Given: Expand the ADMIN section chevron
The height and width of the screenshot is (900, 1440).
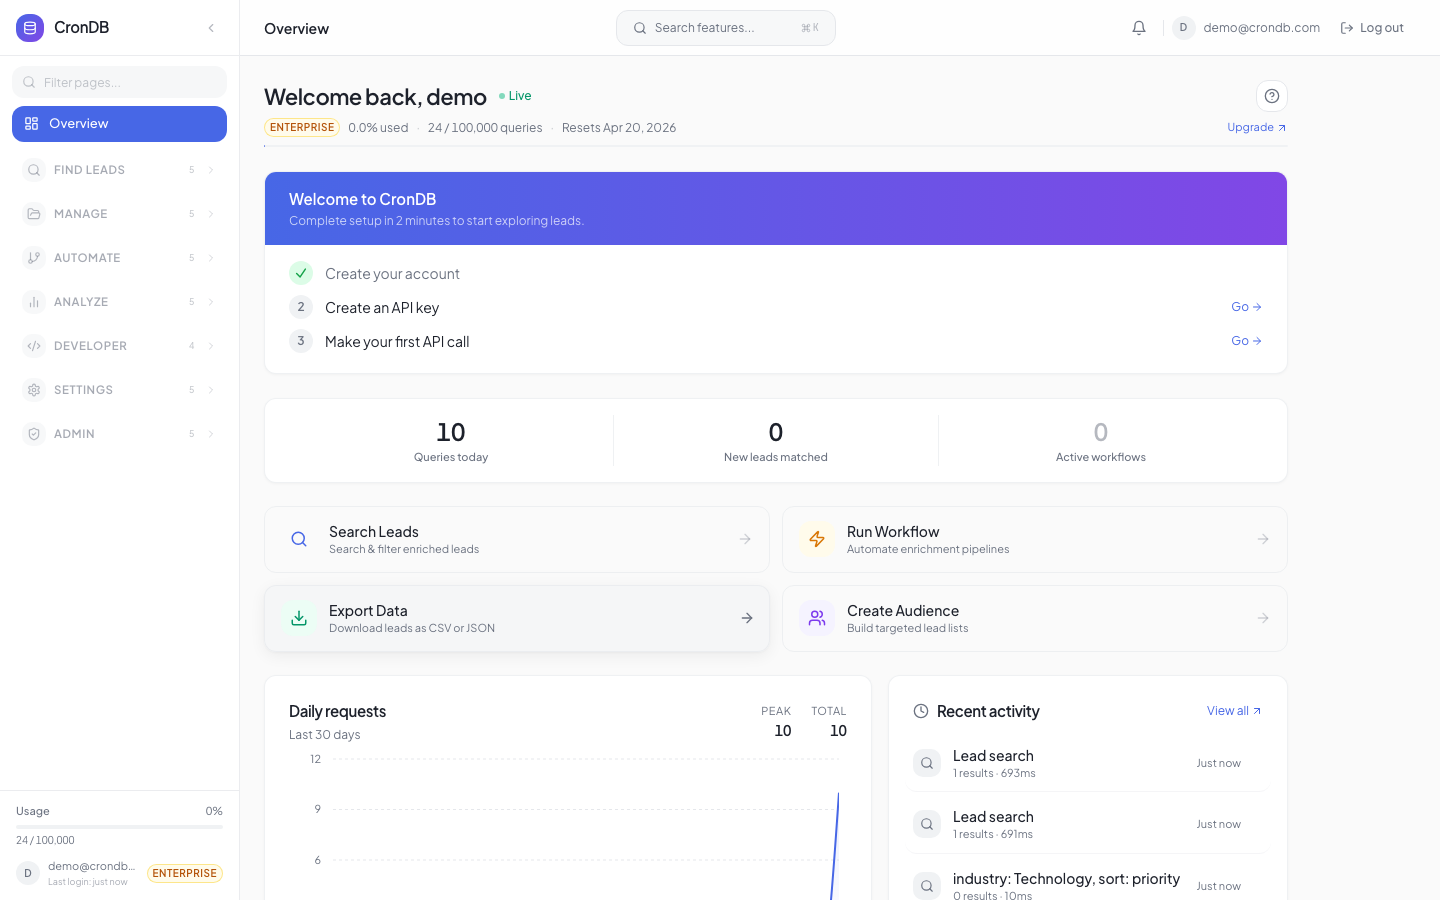Looking at the screenshot, I should pyautogui.click(x=211, y=434).
